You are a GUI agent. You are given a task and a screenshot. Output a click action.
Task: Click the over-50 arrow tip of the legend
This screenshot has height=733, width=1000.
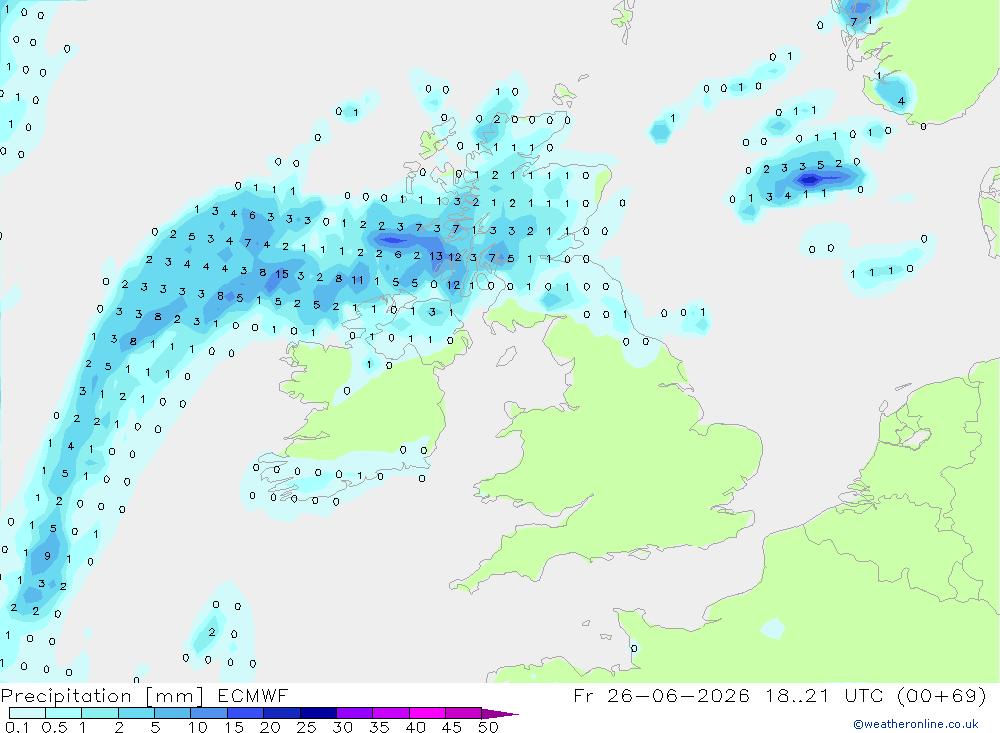click(500, 714)
